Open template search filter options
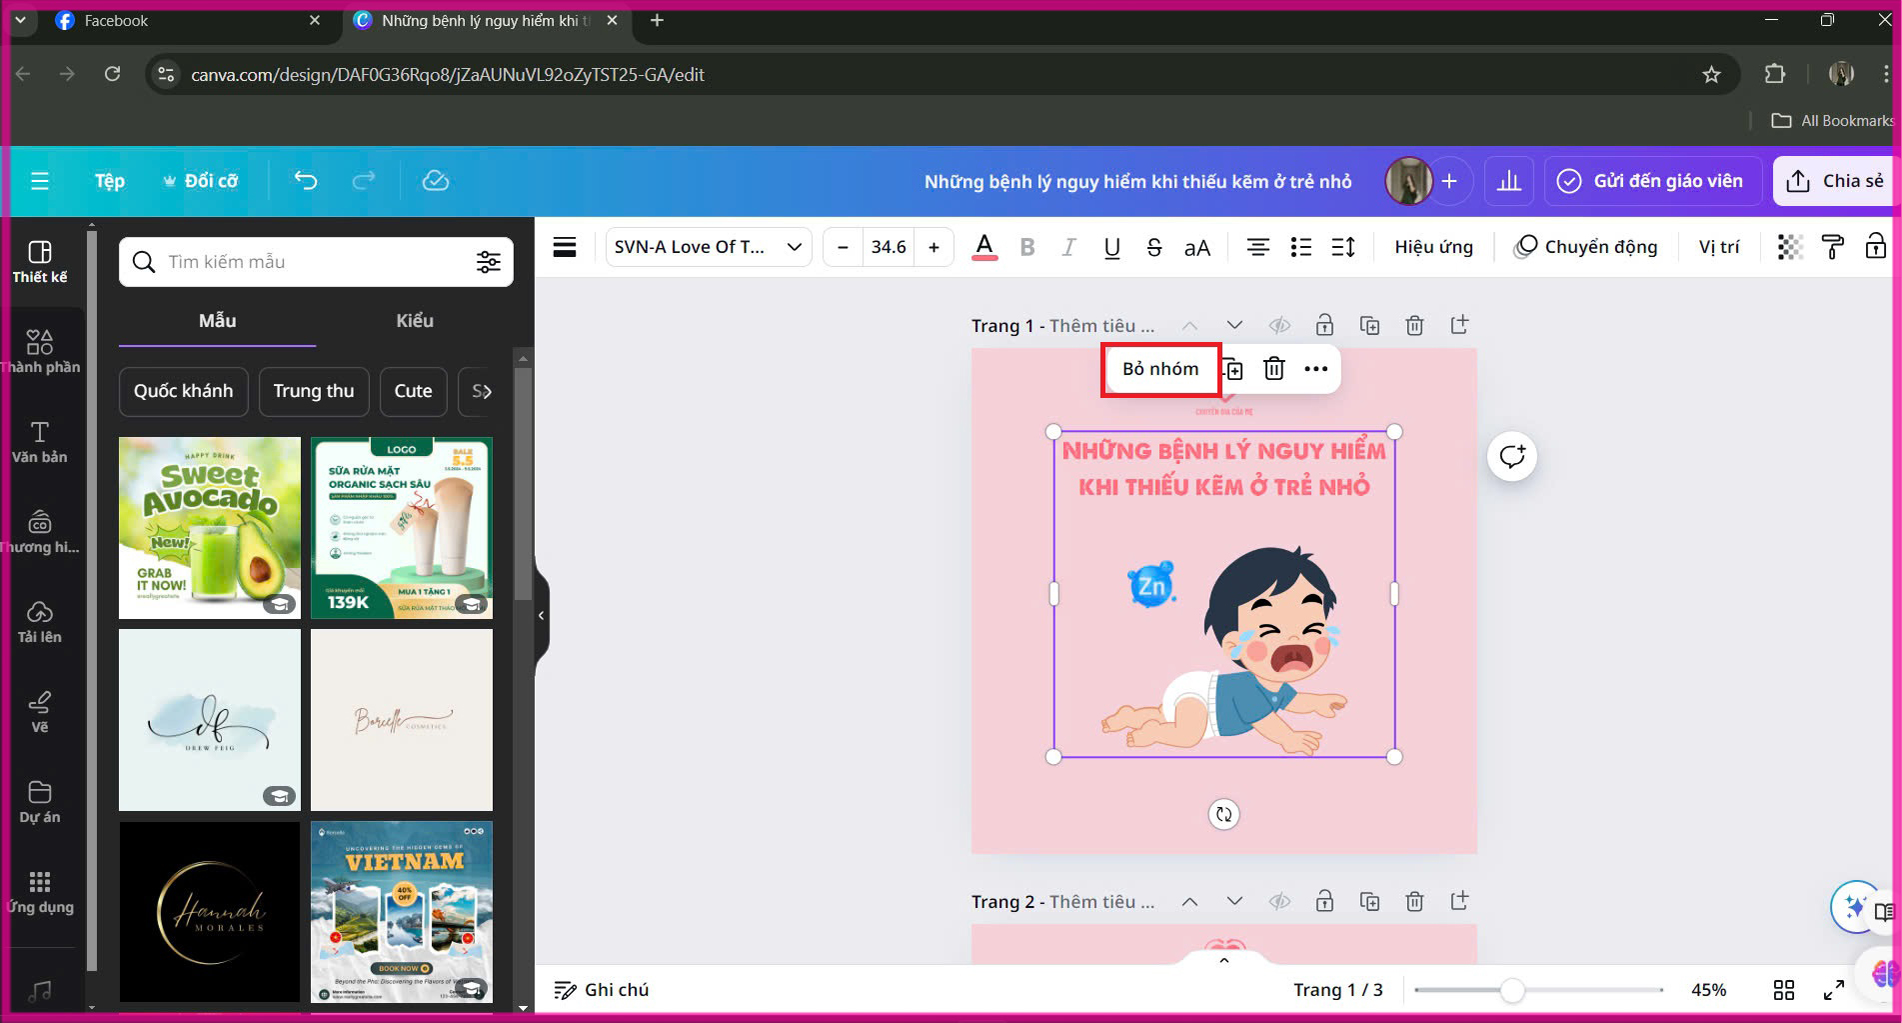Image resolution: width=1902 pixels, height=1023 pixels. [x=488, y=262]
